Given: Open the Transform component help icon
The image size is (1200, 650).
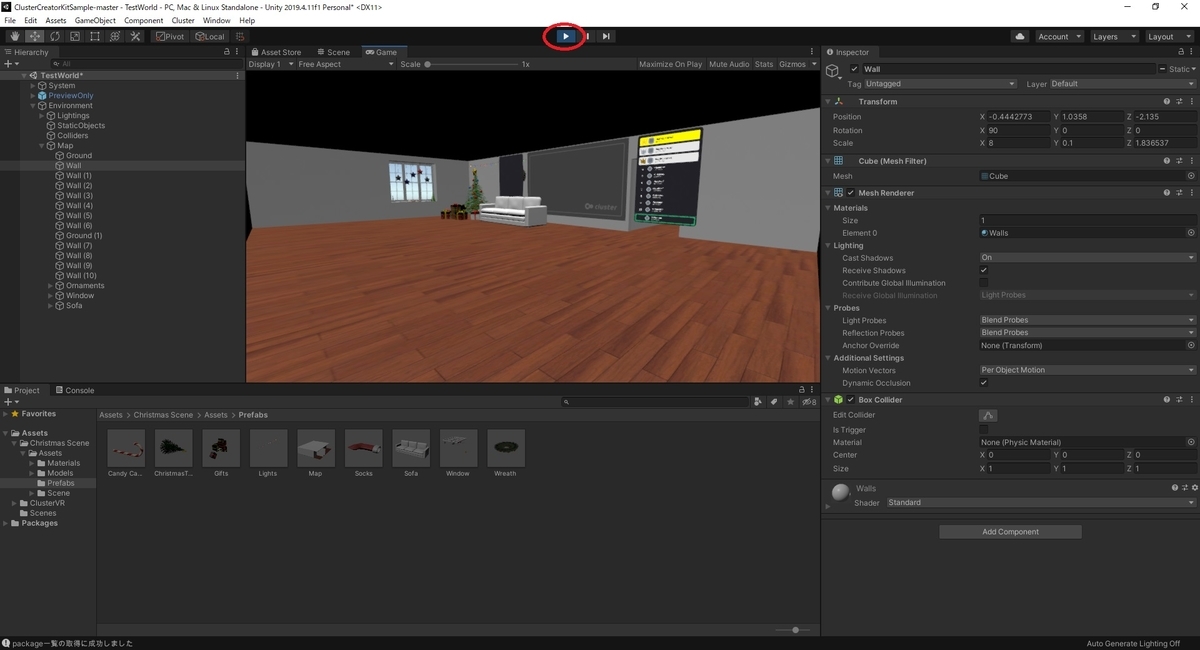Looking at the screenshot, I should tap(1167, 101).
